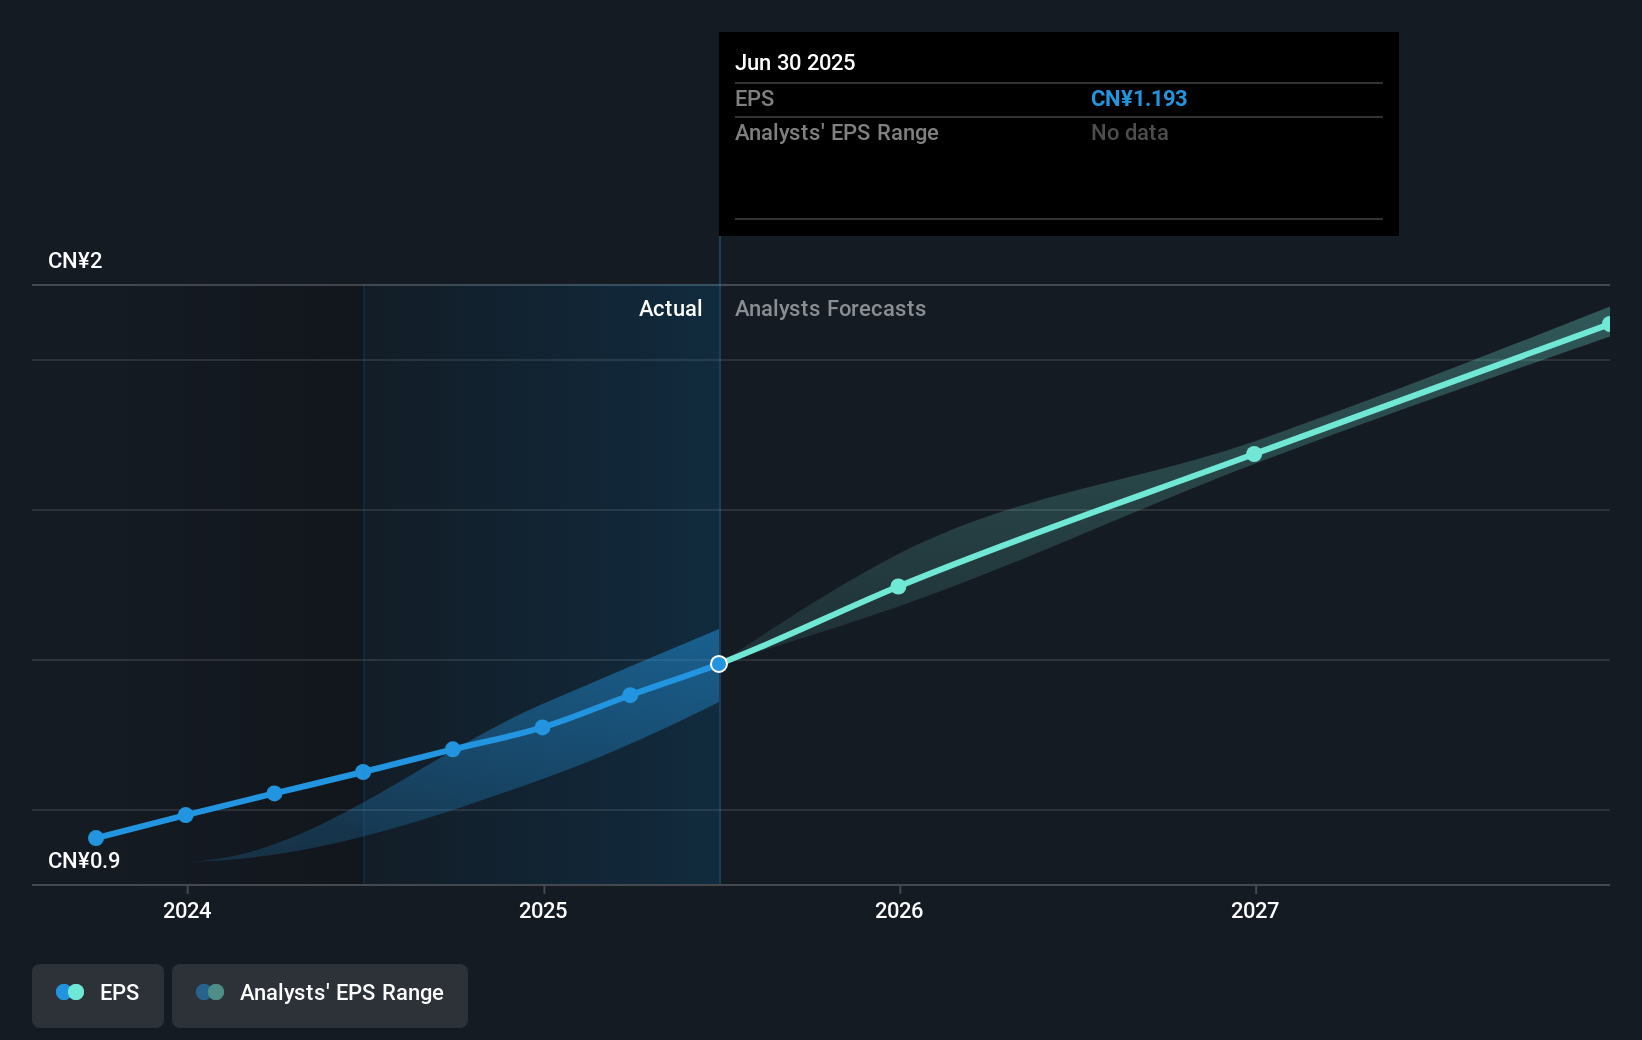Viewport: 1642px width, 1040px height.
Task: Switch to the Actual section of the chart
Action: (670, 309)
